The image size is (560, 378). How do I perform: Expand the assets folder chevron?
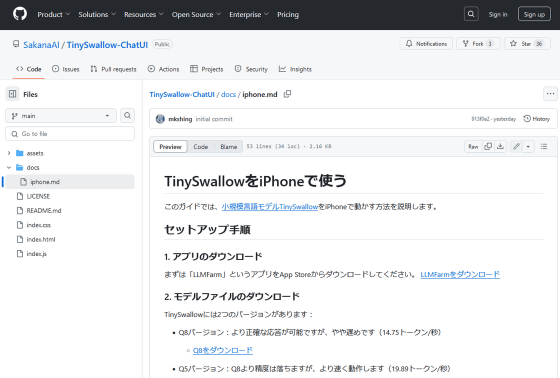(9, 153)
